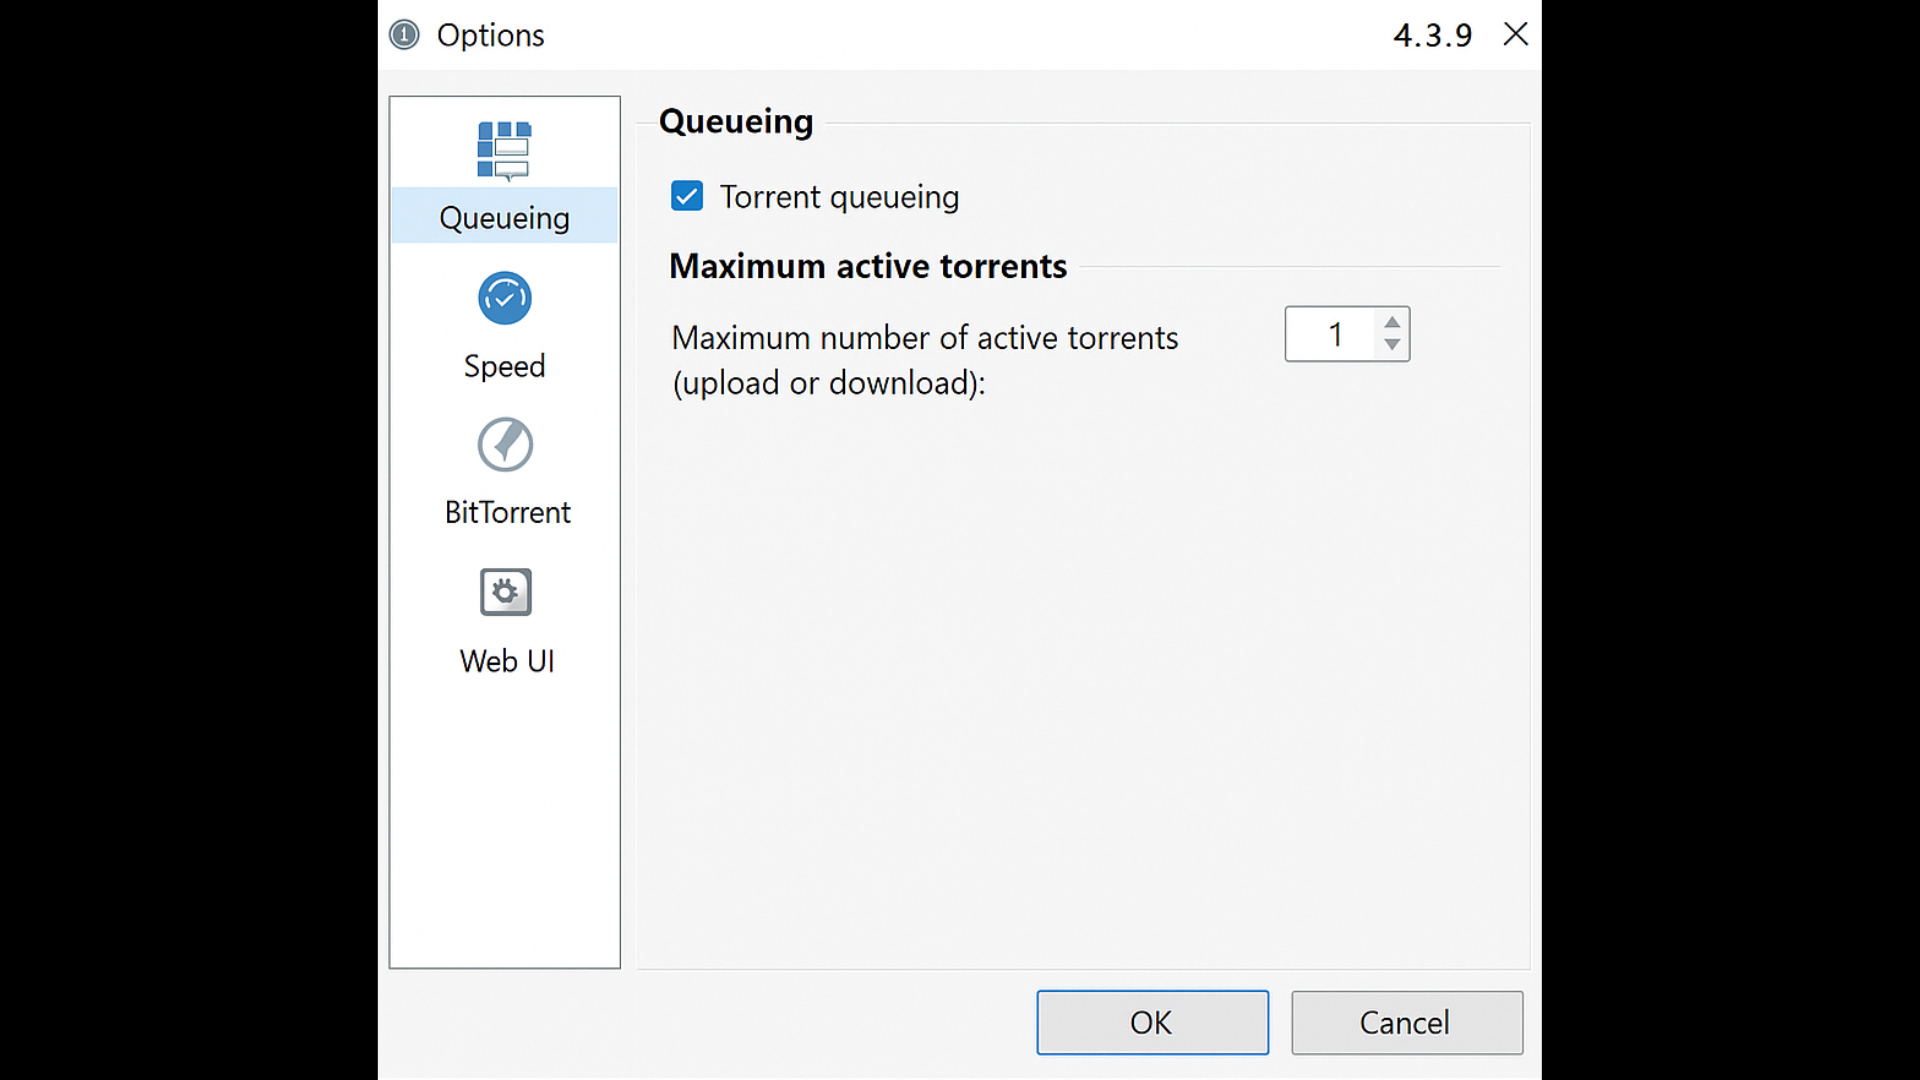This screenshot has height=1080, width=1920.
Task: Click the Speed gauge icon
Action: coord(504,298)
